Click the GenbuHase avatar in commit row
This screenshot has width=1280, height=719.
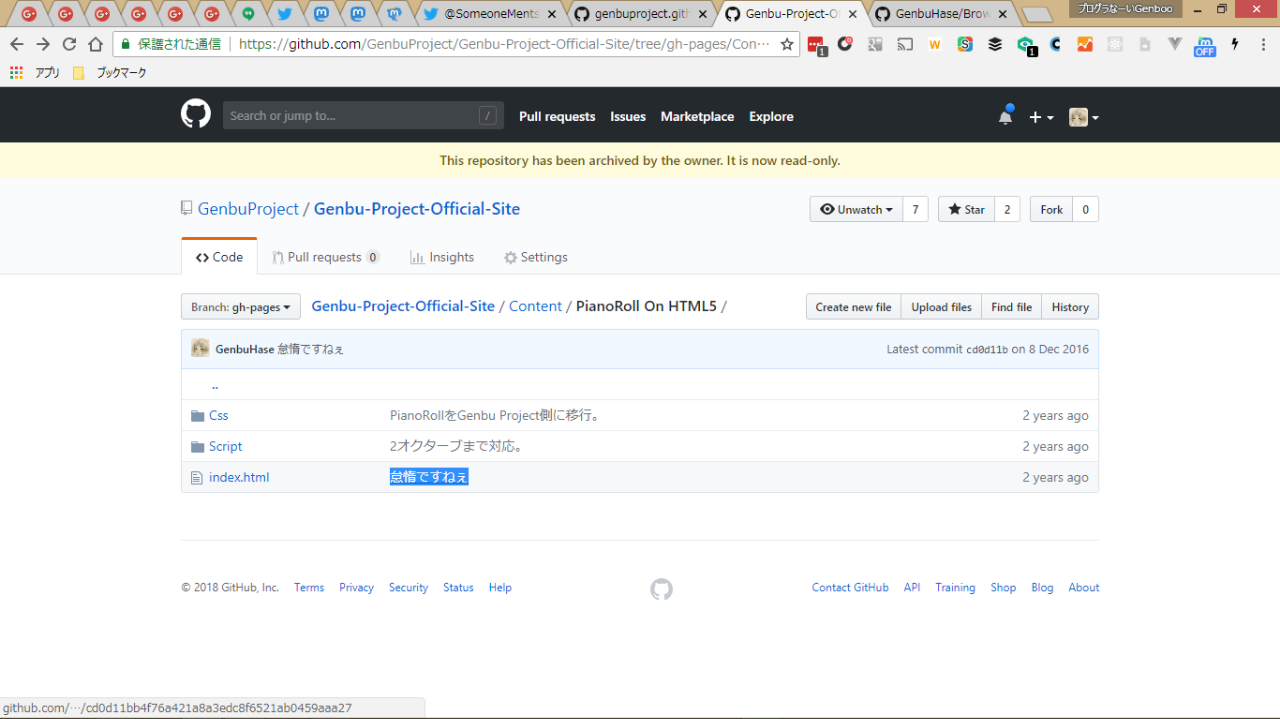click(200, 348)
